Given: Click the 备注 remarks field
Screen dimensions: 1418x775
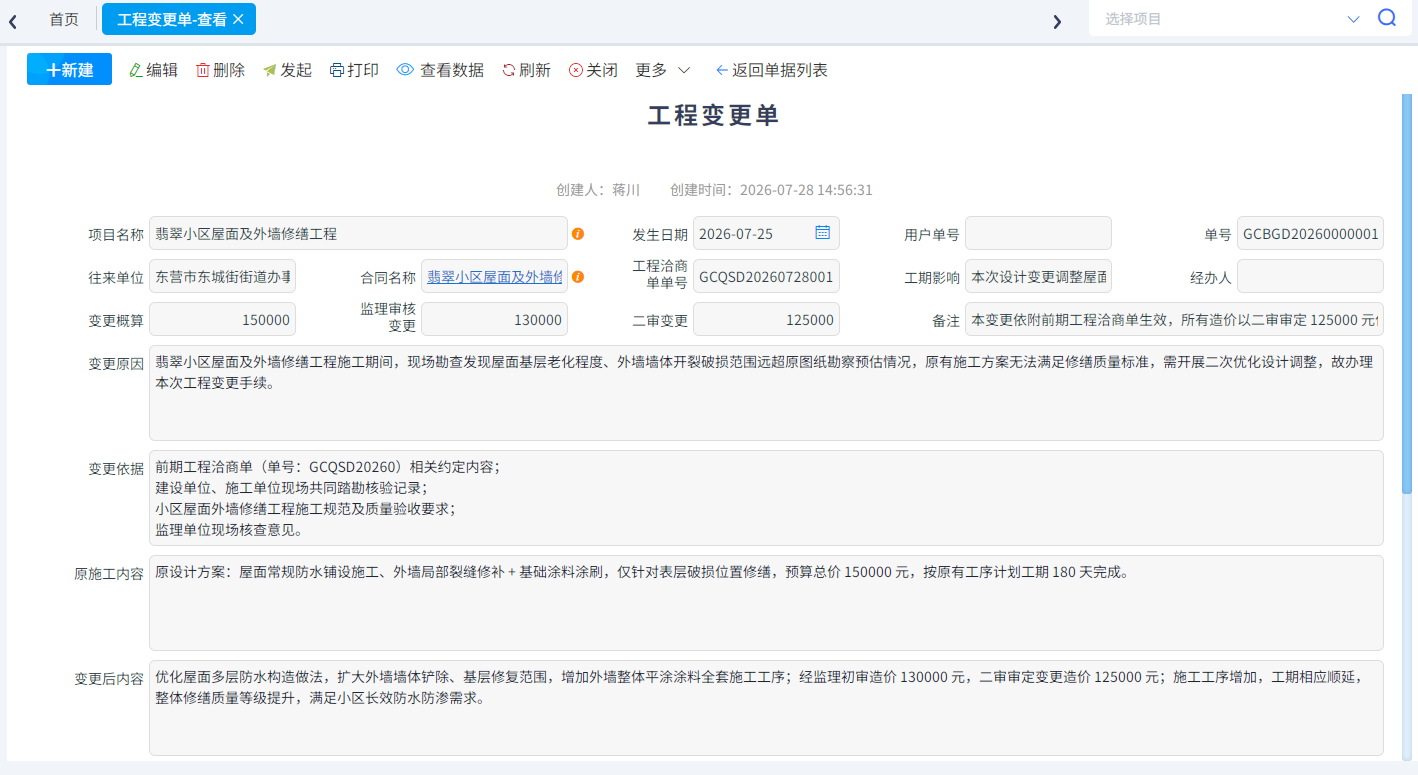Looking at the screenshot, I should pos(1174,319).
